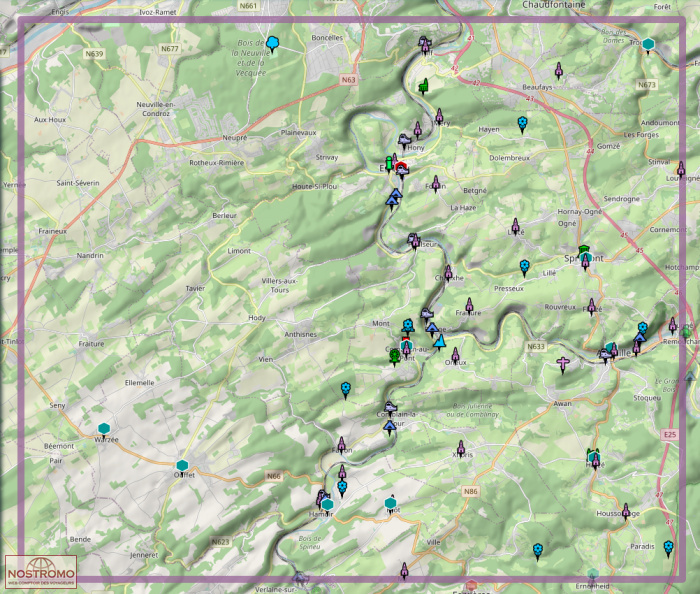Select the teal hexagon marker at Ouffet

tap(182, 467)
